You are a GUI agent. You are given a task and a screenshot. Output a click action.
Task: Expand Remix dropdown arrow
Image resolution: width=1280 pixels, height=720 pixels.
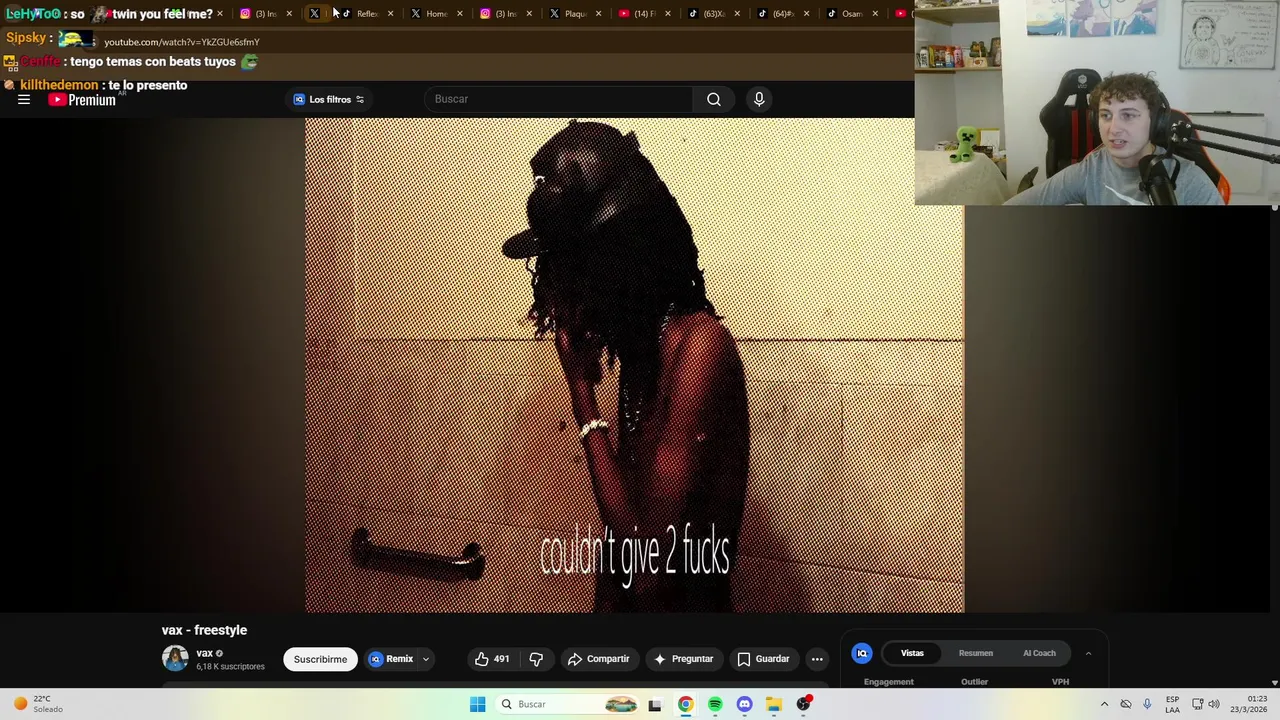point(425,659)
